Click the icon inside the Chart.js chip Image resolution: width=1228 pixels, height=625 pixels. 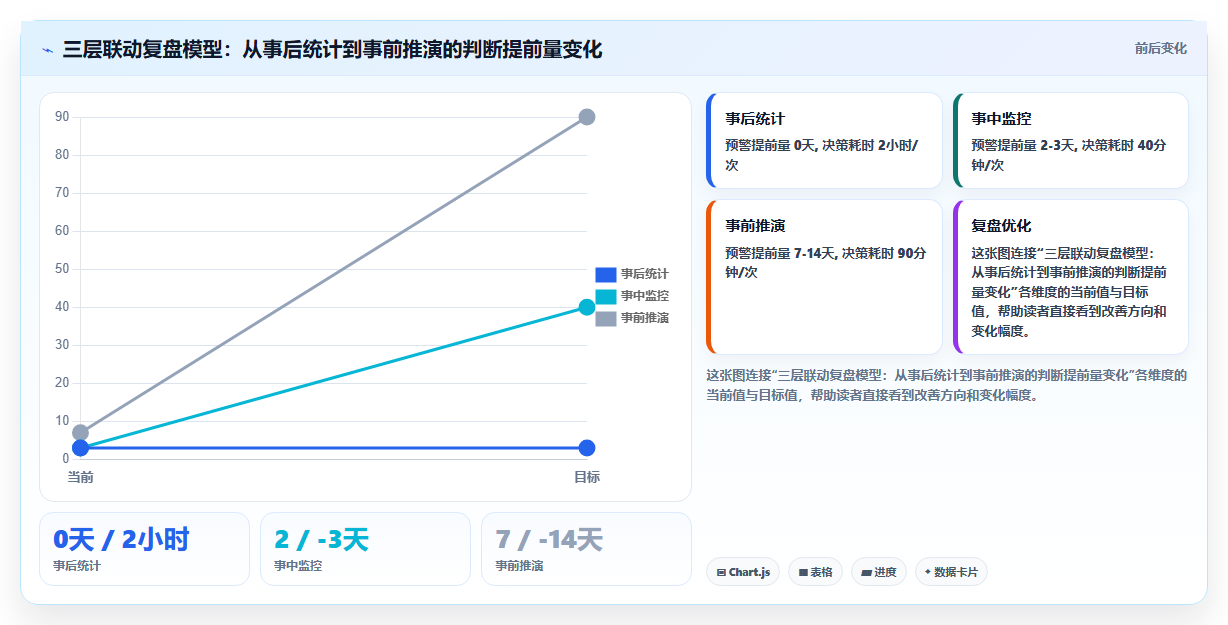(x=721, y=573)
